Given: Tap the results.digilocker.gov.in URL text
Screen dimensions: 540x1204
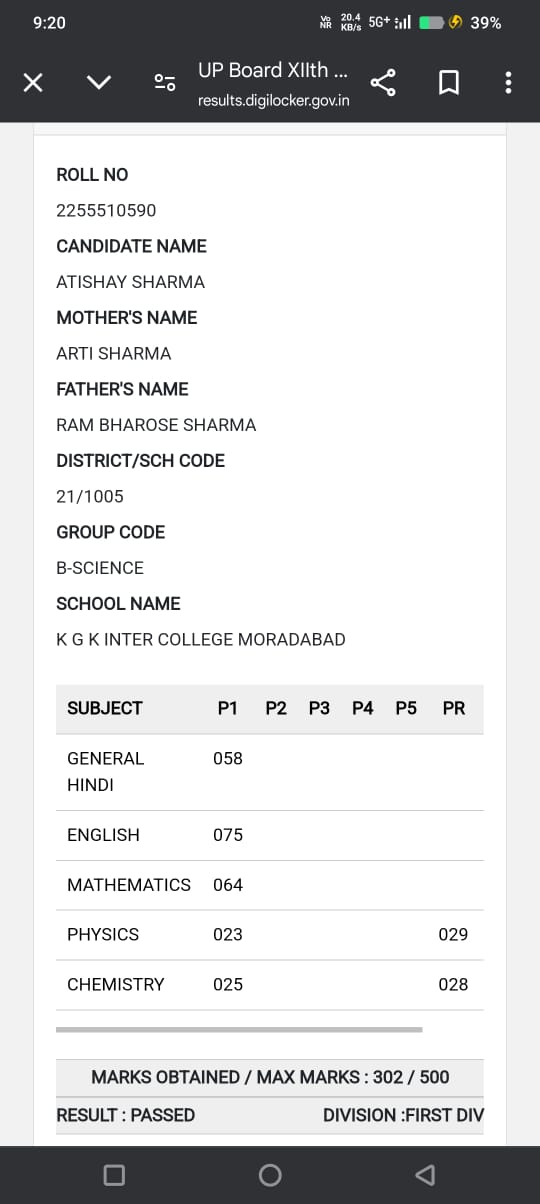Looking at the screenshot, I should coord(274,101).
